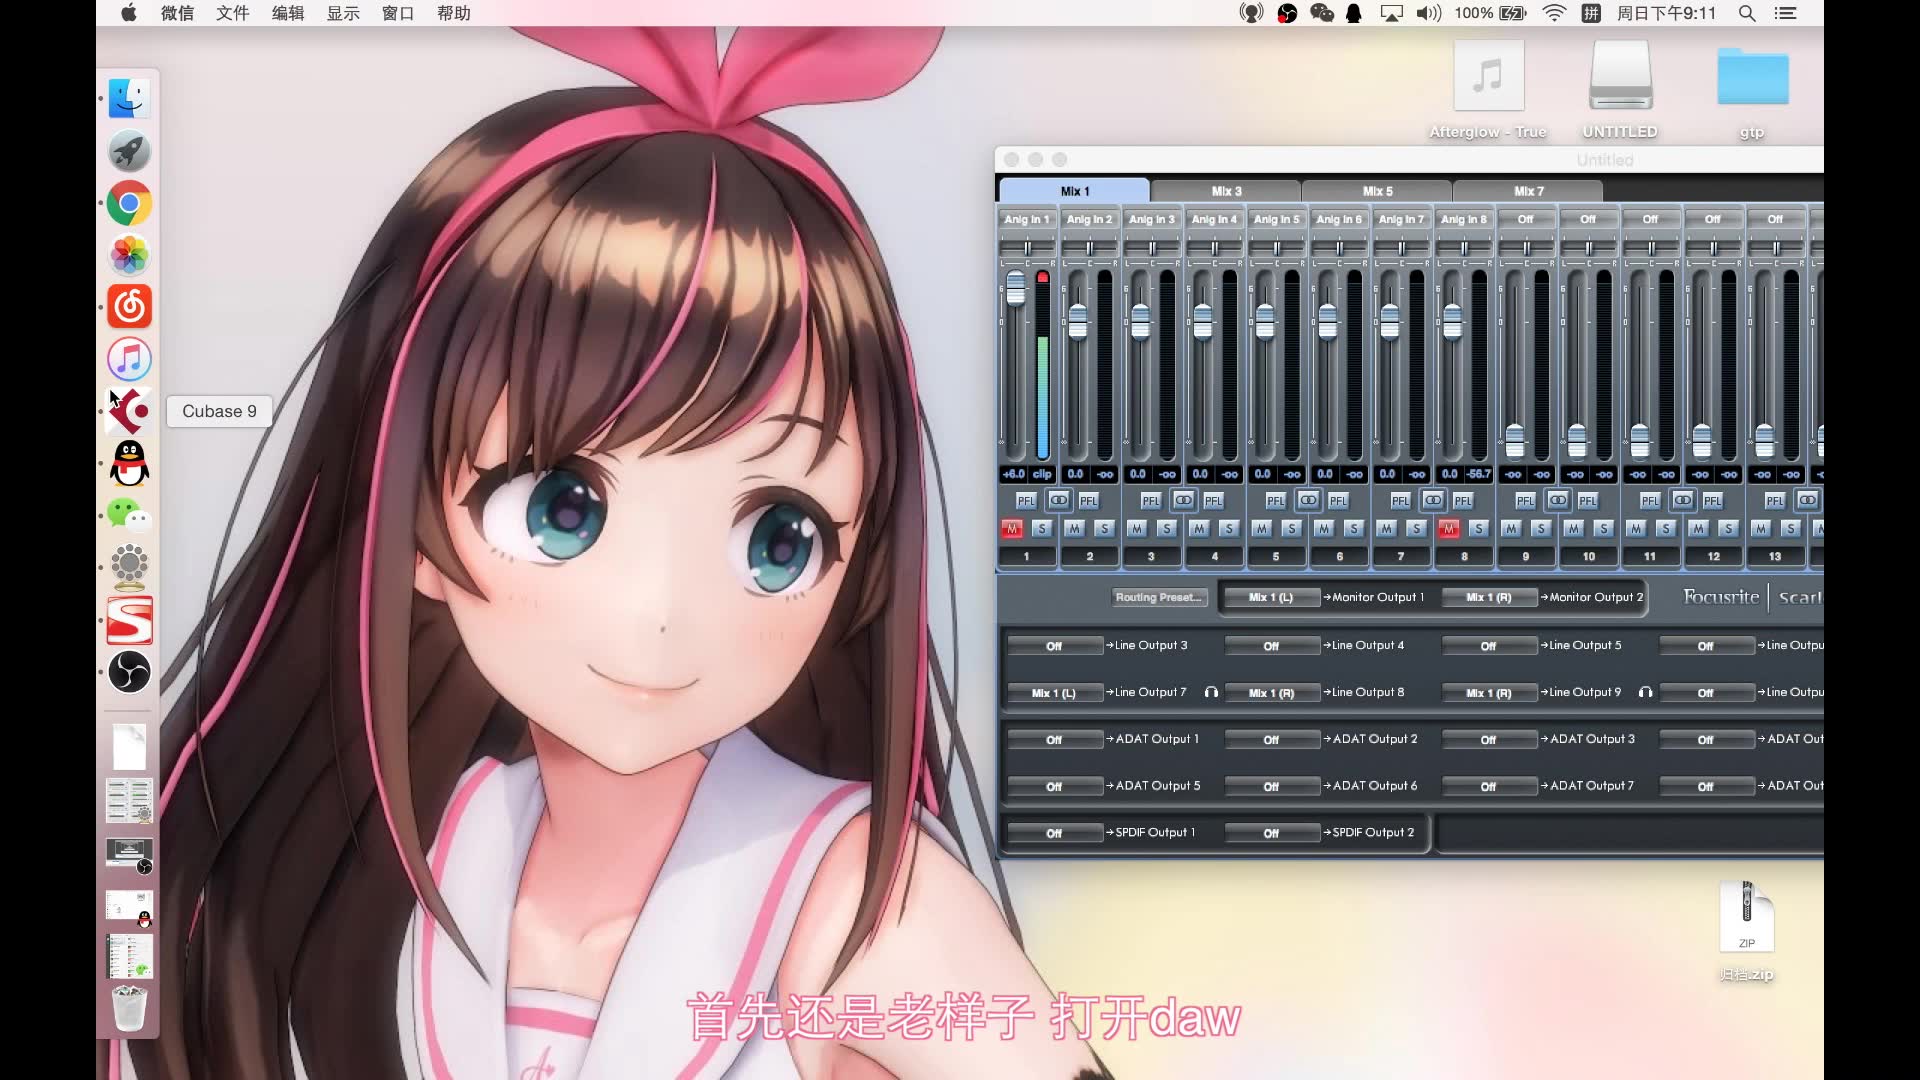Screen dimensions: 1920x1080
Task: Unmute channel 8 red M button
Action: (x=1449, y=528)
